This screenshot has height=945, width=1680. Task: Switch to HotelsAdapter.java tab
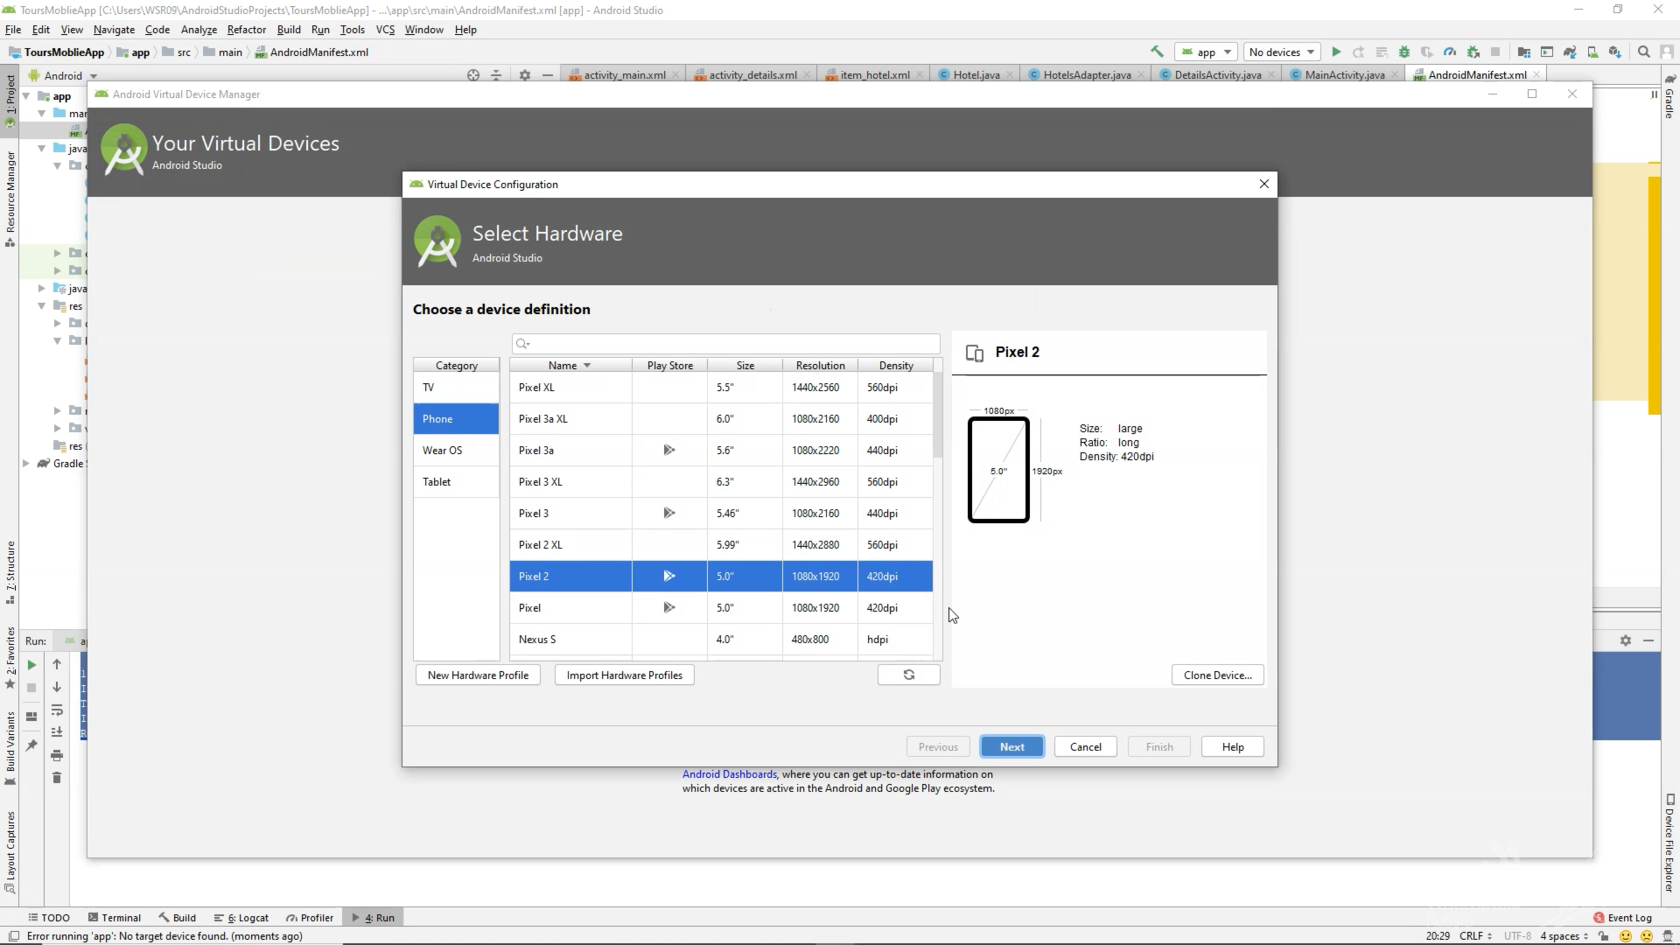click(1086, 75)
